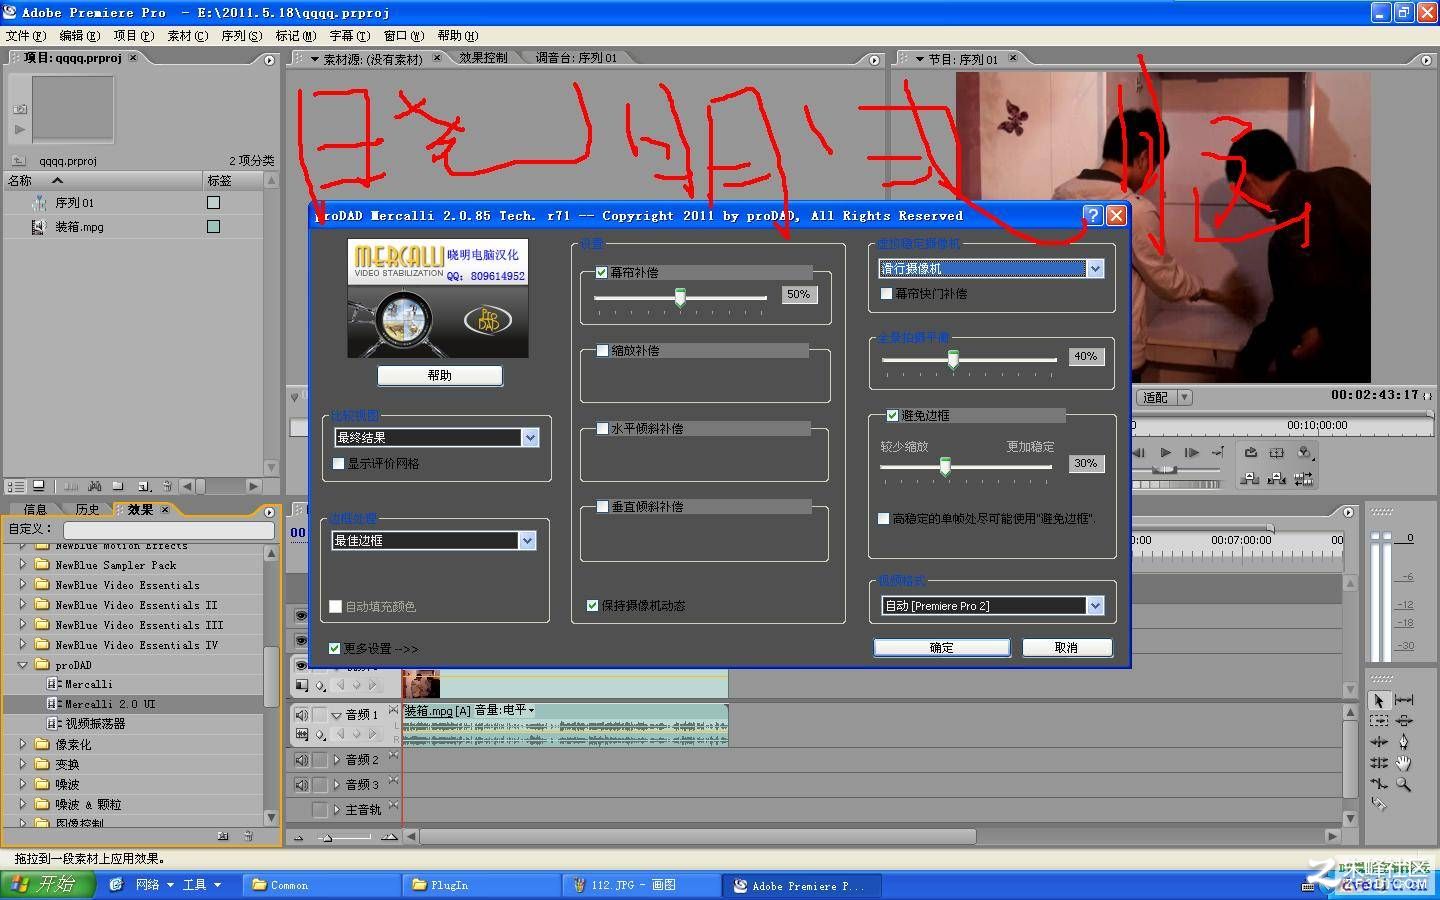
Task: Toggle the 保持摄像机动态 checkbox
Action: click(592, 605)
